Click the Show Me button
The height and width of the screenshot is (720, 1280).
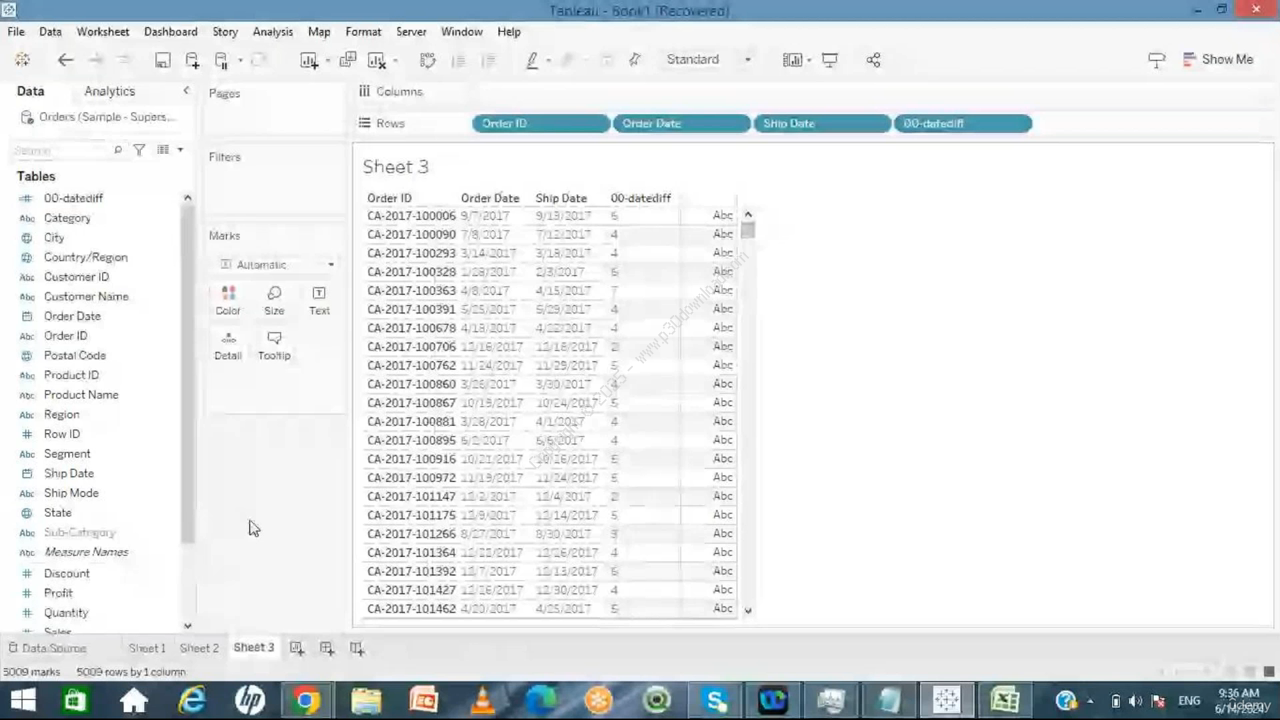click(x=1217, y=60)
